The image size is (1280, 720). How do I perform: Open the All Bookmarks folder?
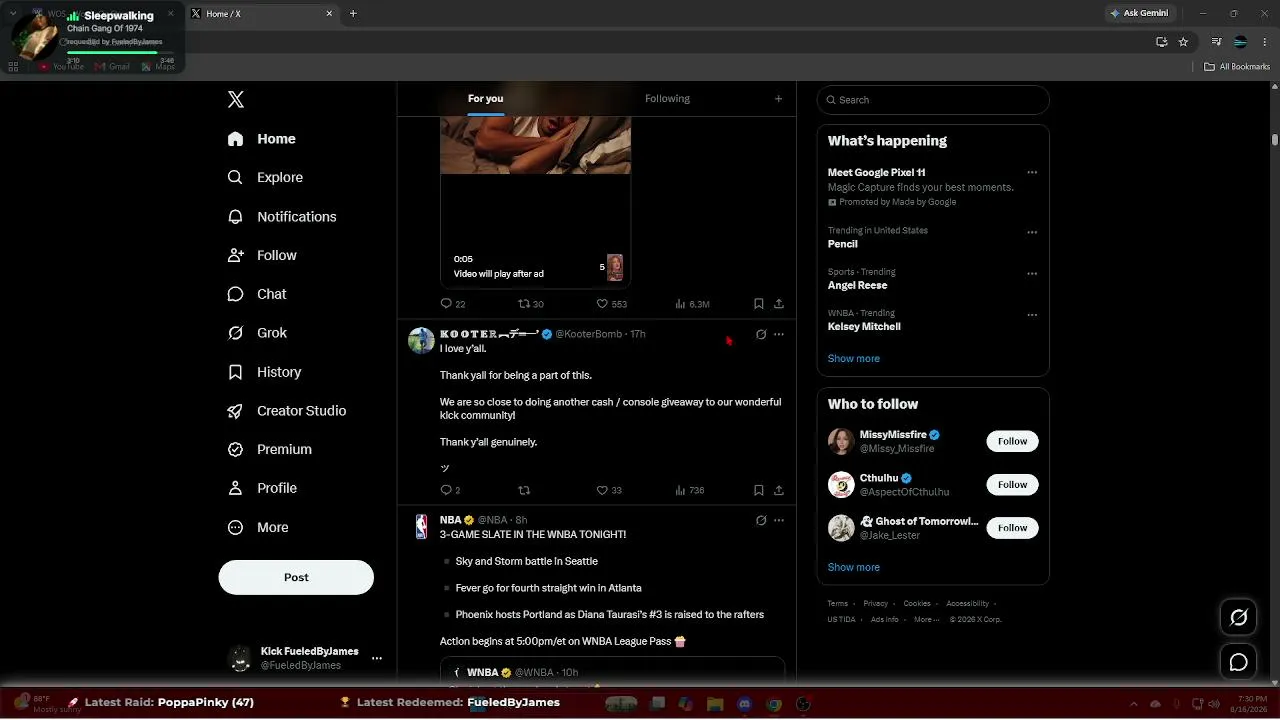tap(1237, 67)
